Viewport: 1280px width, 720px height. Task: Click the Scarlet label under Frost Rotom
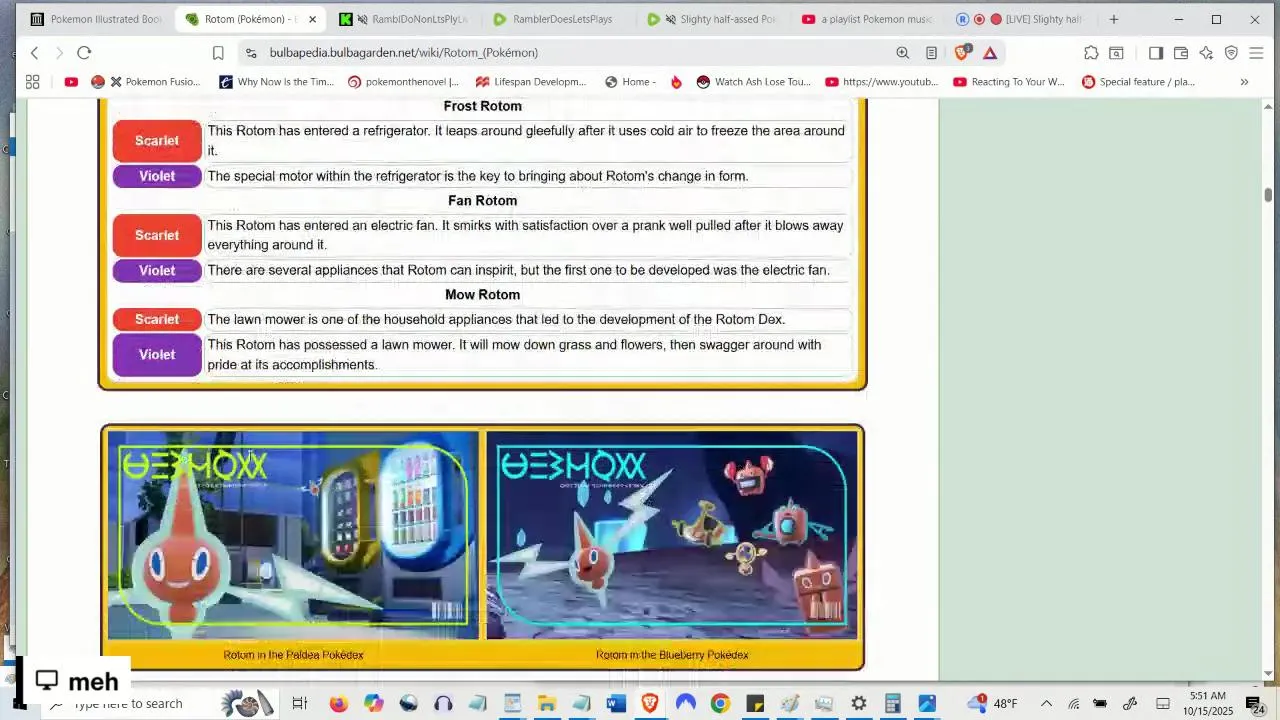(x=157, y=141)
